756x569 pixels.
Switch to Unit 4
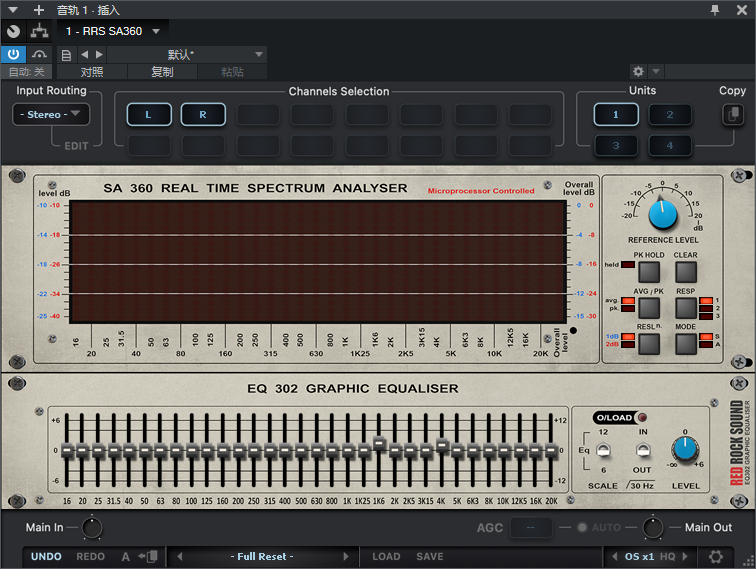(x=670, y=146)
